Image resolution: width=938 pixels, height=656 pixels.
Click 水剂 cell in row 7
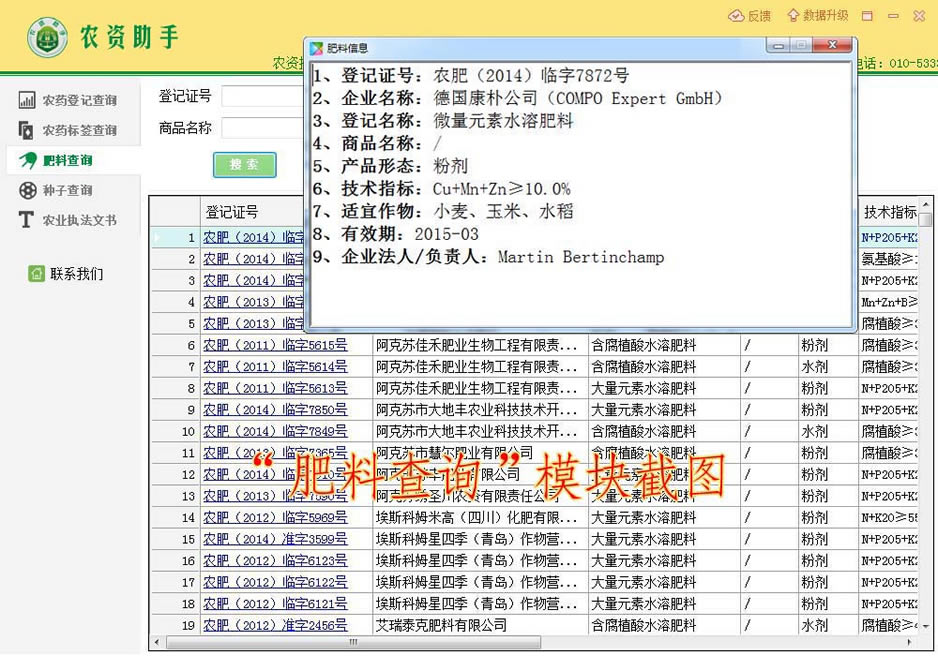click(x=828, y=367)
